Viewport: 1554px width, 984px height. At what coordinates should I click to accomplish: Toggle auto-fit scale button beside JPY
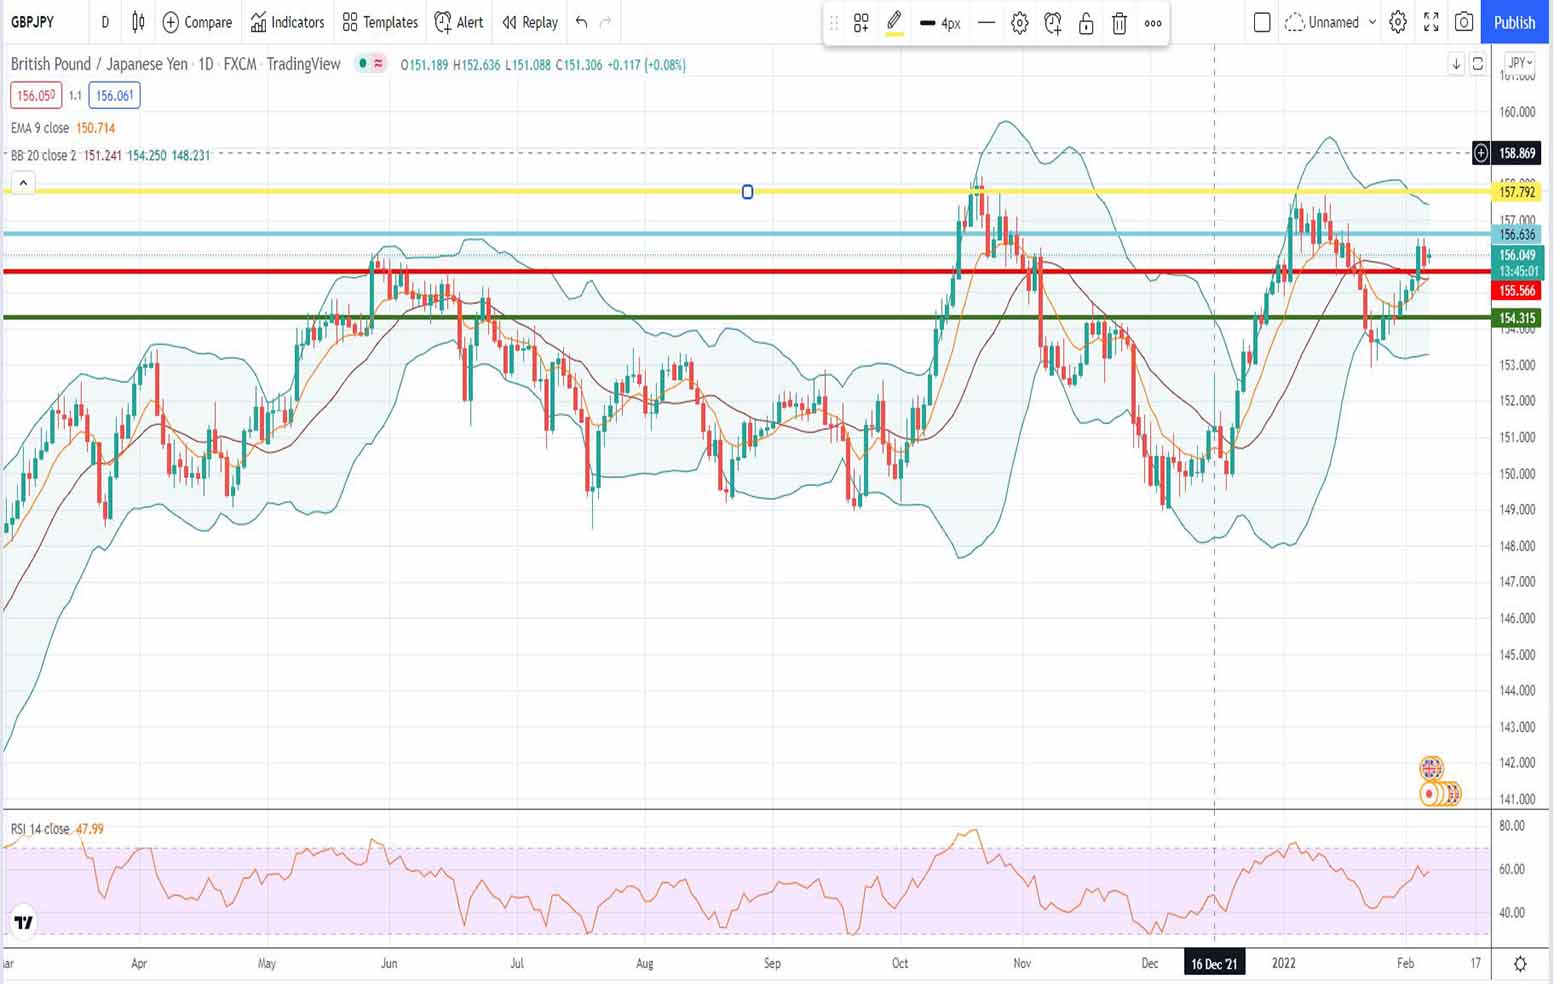click(x=1477, y=64)
